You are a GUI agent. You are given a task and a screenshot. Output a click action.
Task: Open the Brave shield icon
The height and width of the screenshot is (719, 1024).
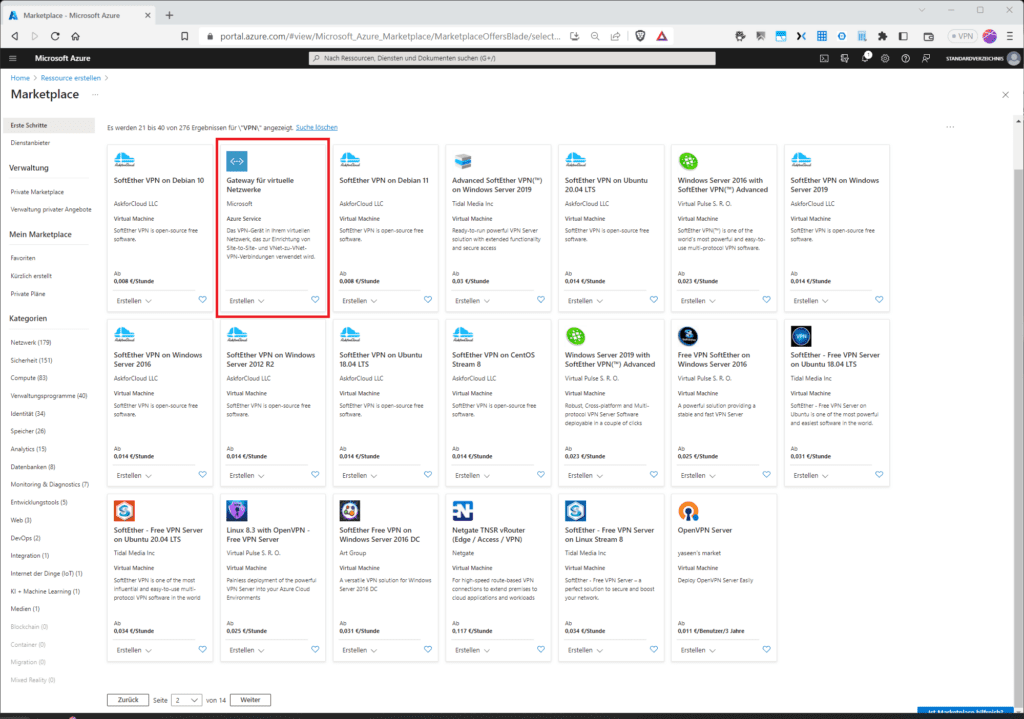click(640, 36)
